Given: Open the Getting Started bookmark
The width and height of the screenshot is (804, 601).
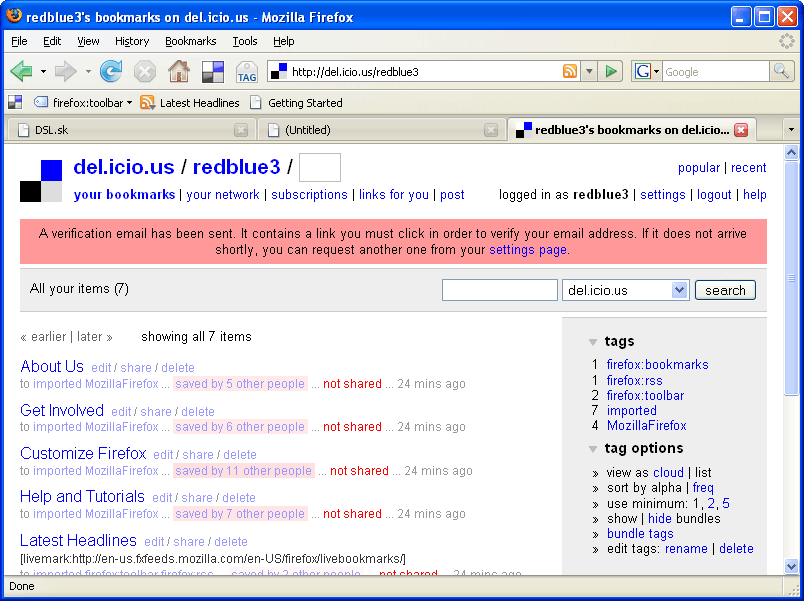Looking at the screenshot, I should coord(296,103).
